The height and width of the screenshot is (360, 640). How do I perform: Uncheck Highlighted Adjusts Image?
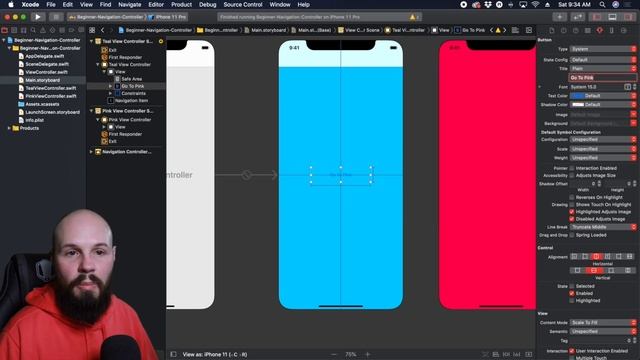click(x=572, y=212)
